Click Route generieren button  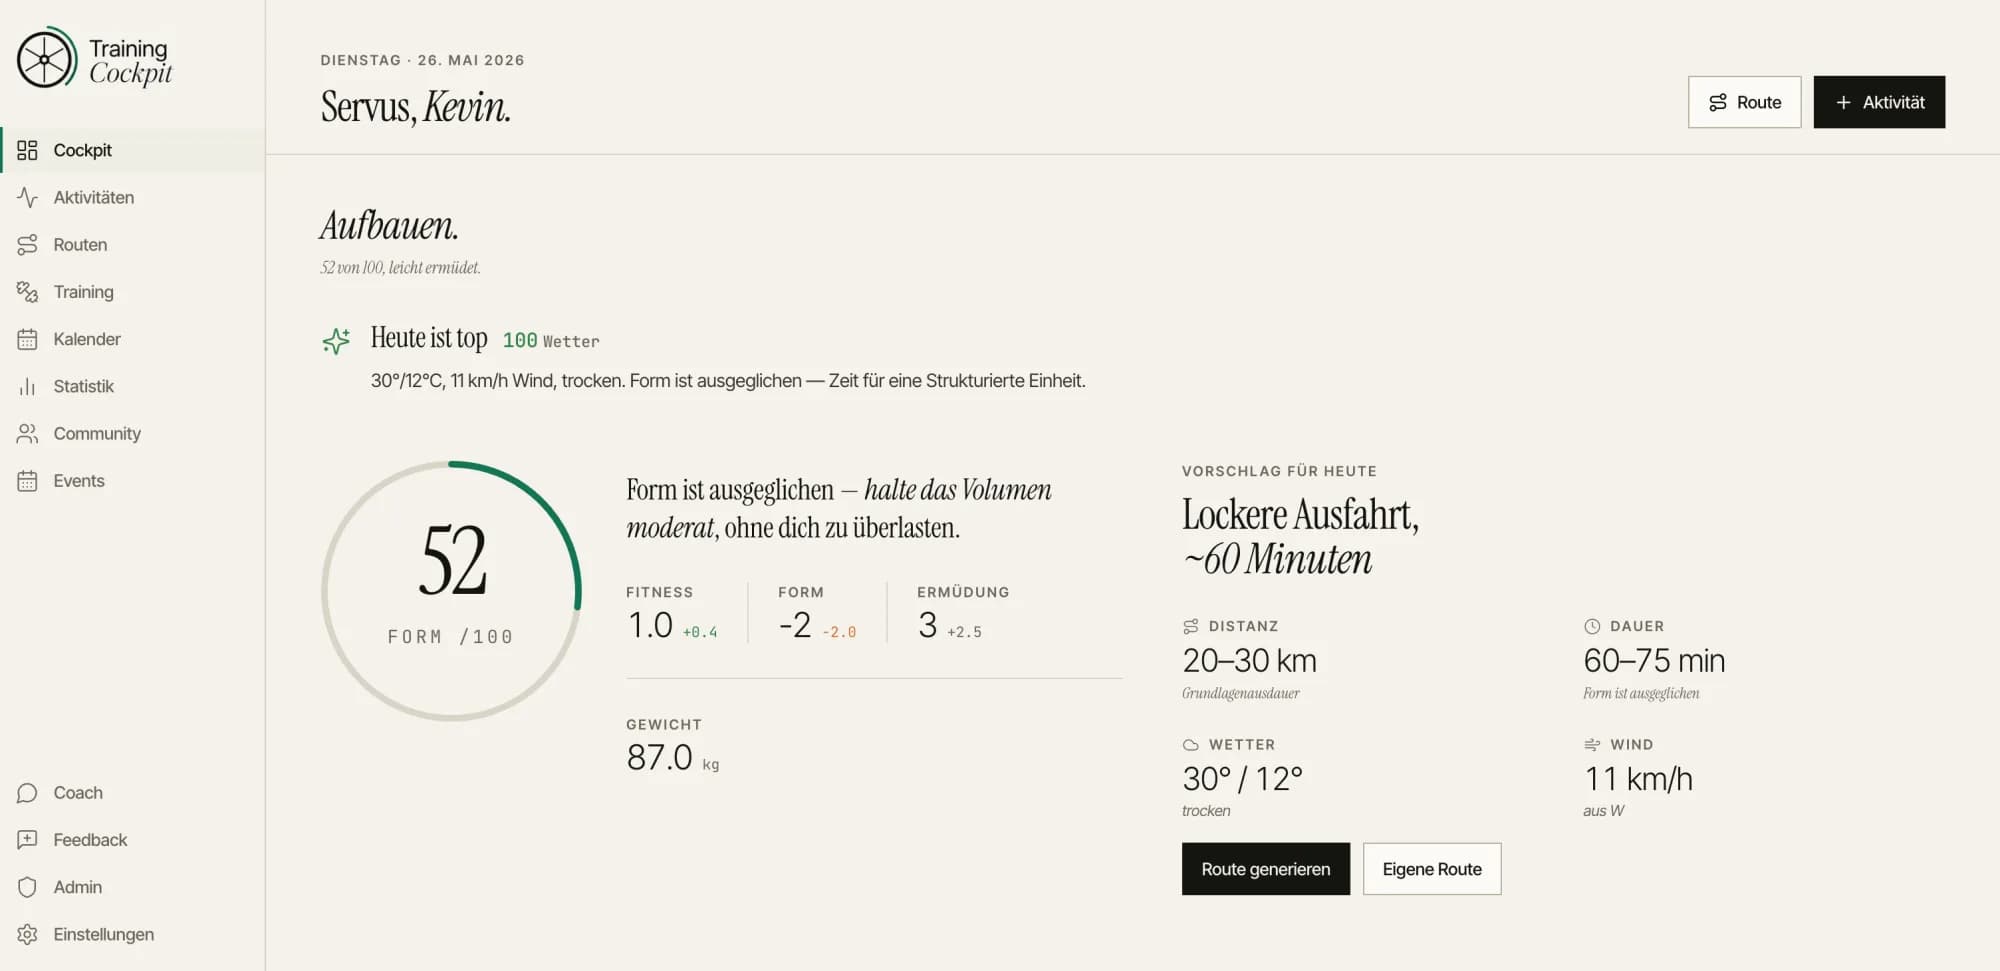1265,869
